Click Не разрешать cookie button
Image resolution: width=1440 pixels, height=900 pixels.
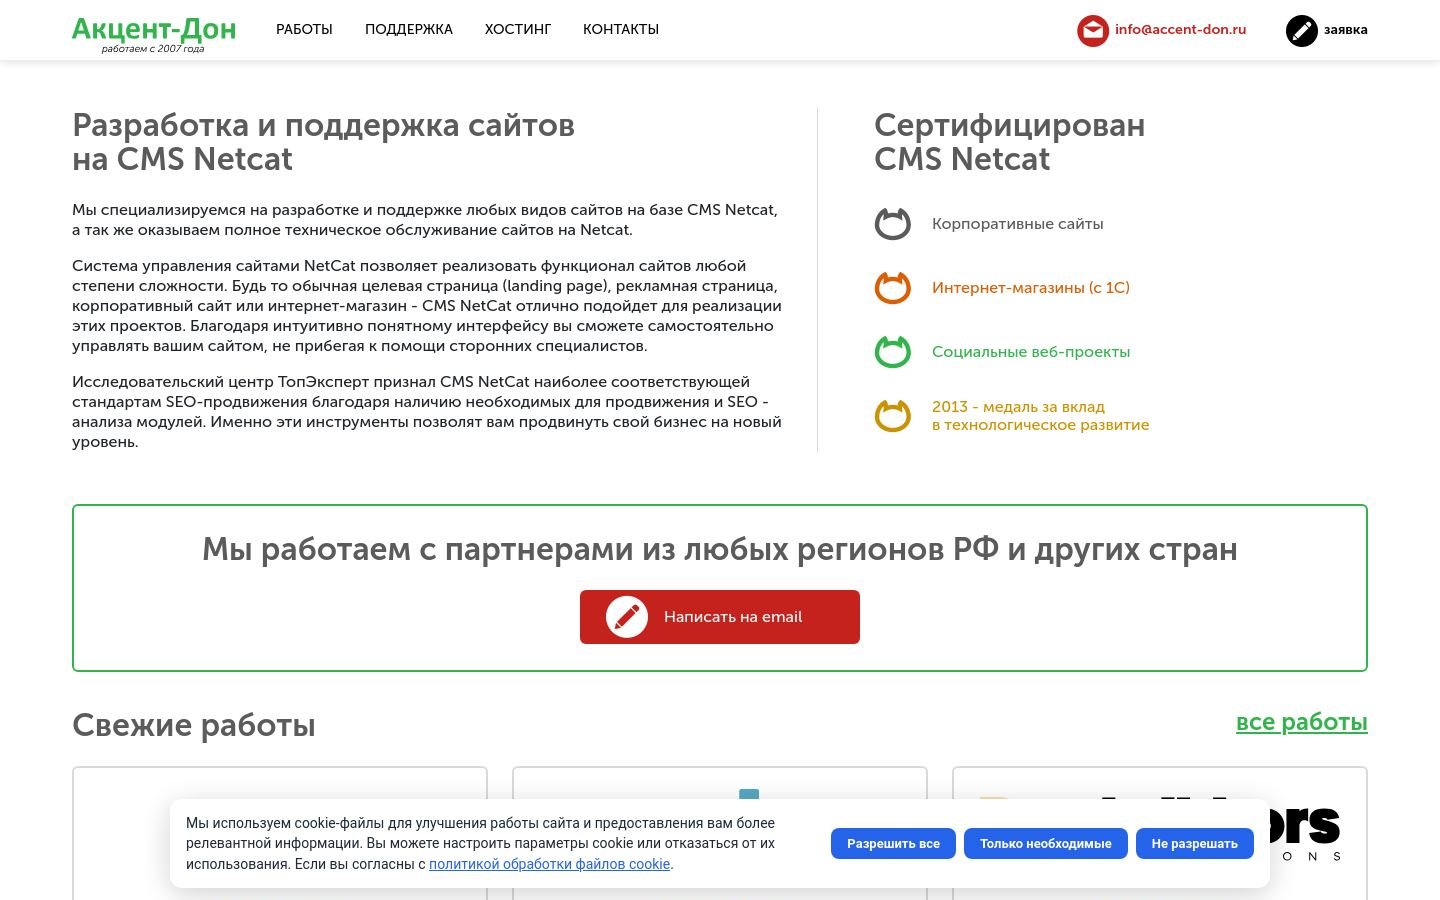1194,844
